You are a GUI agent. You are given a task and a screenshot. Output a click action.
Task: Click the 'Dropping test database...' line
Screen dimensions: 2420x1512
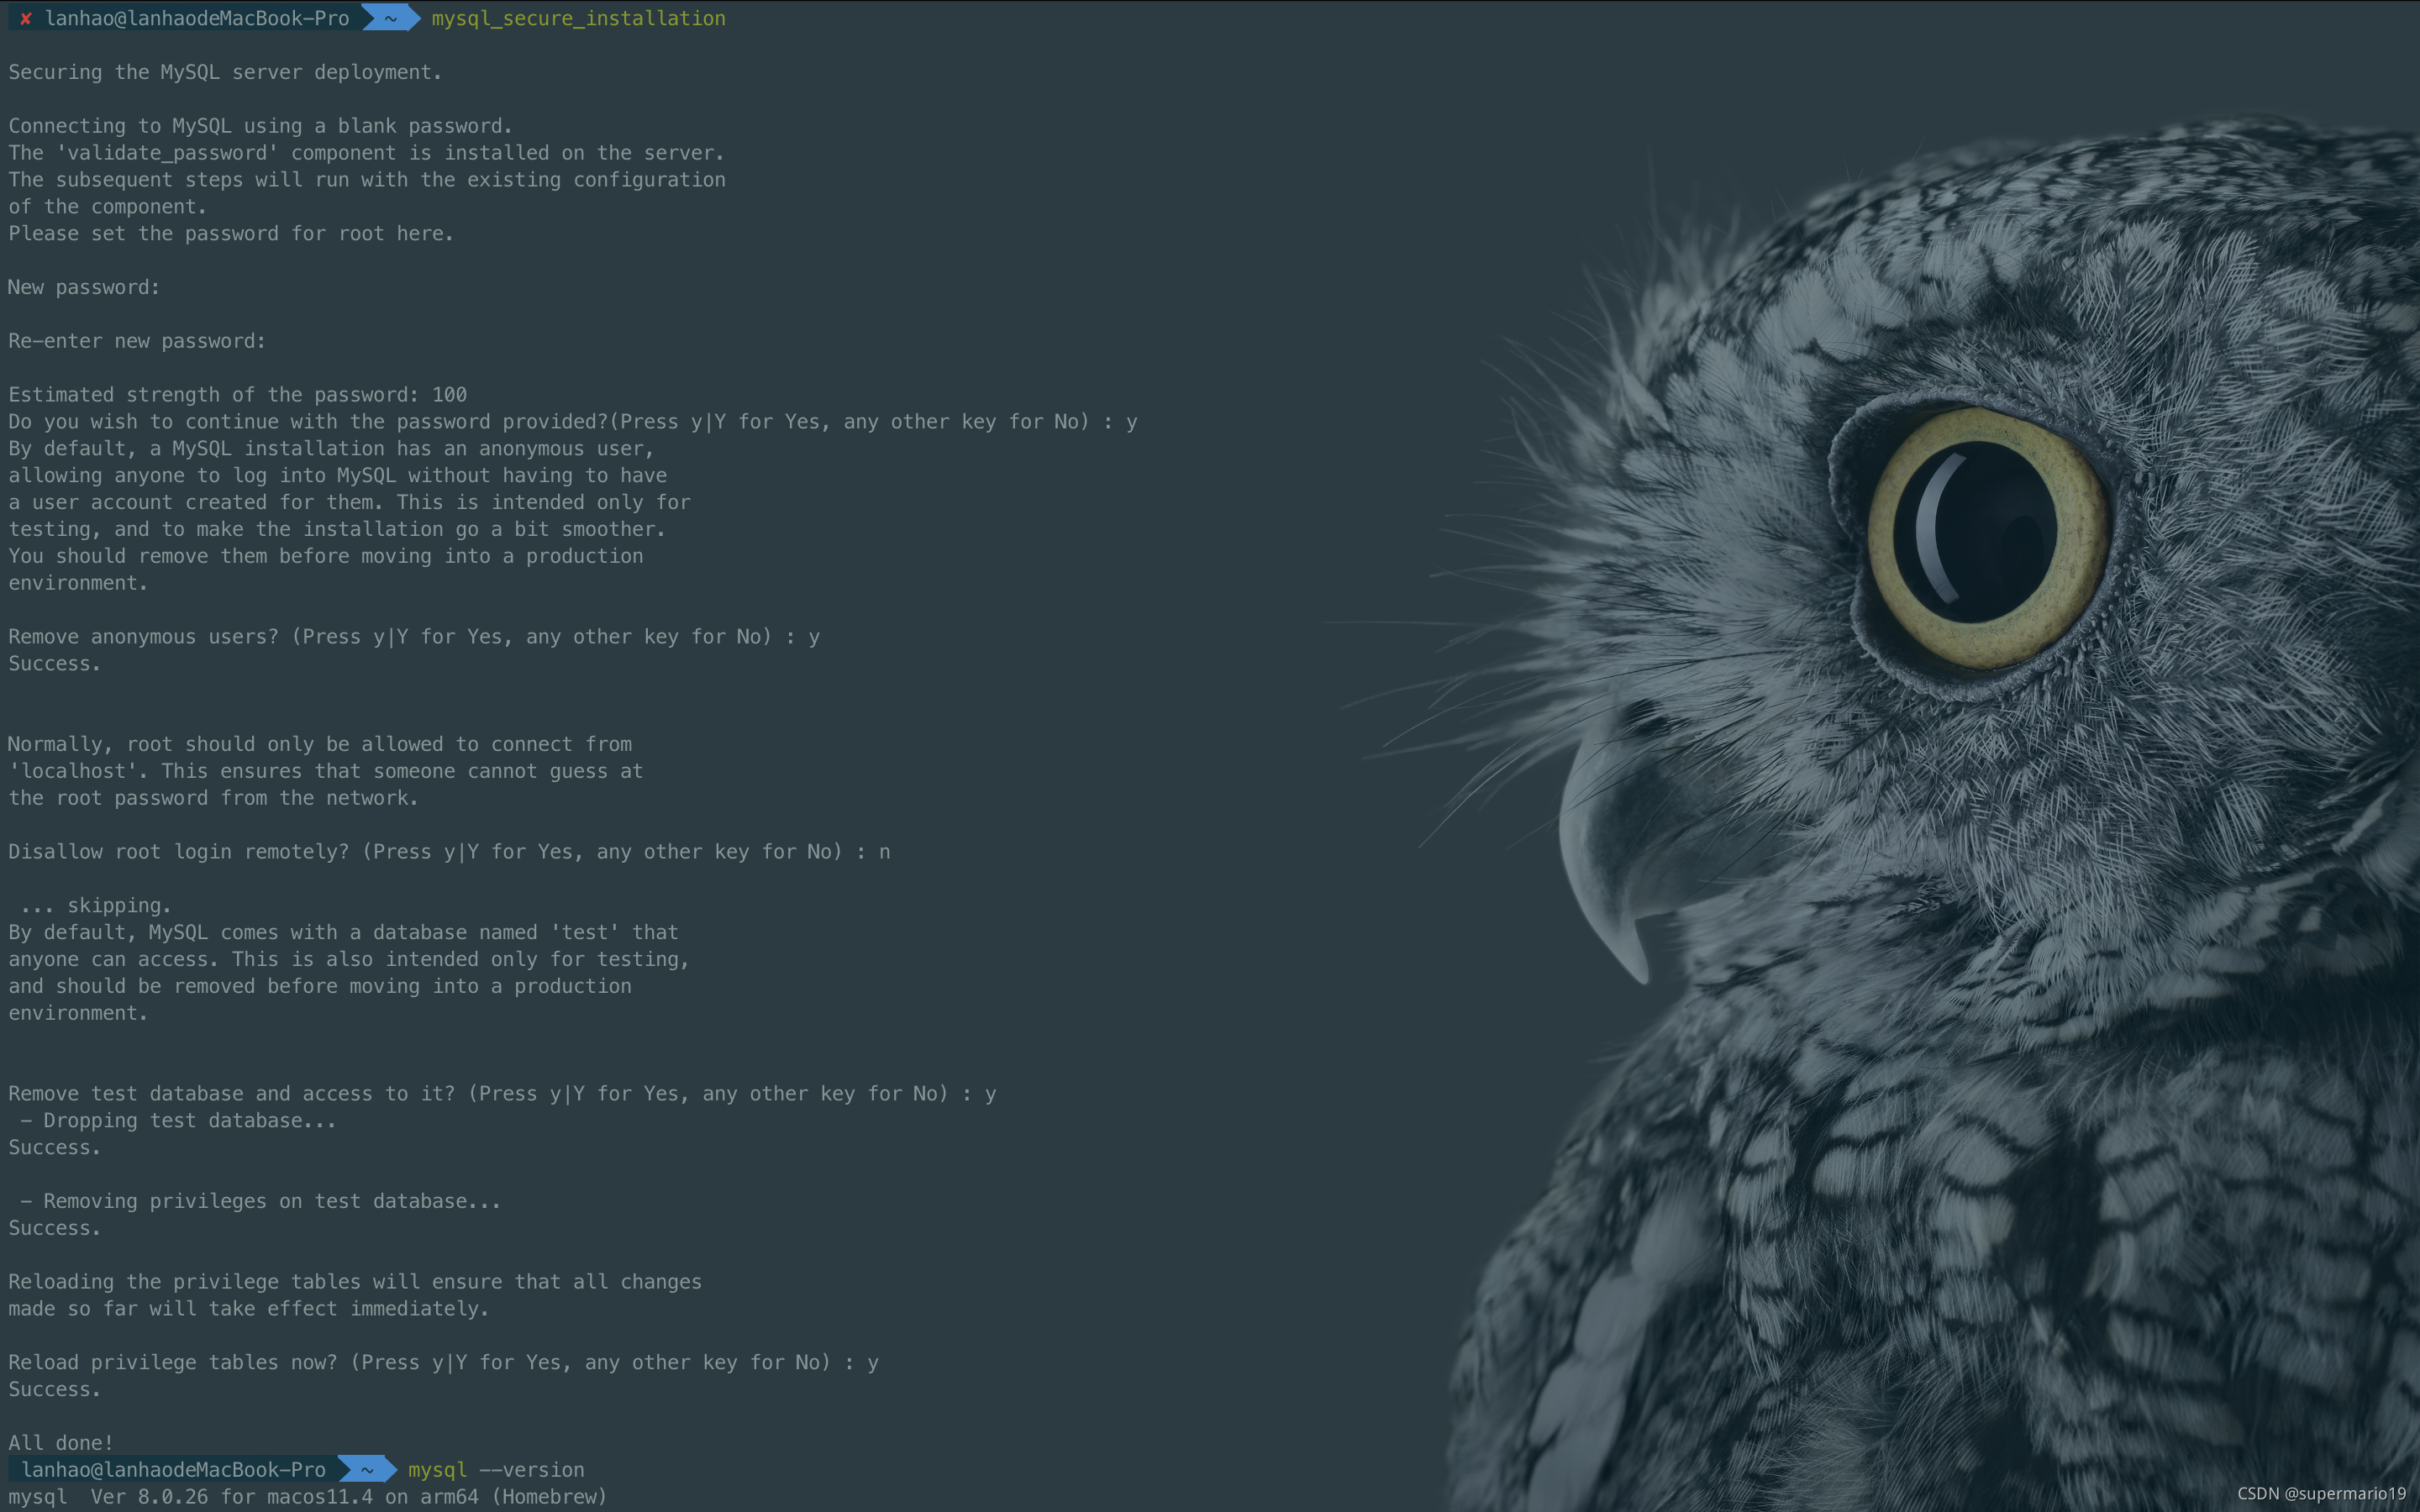178,1120
